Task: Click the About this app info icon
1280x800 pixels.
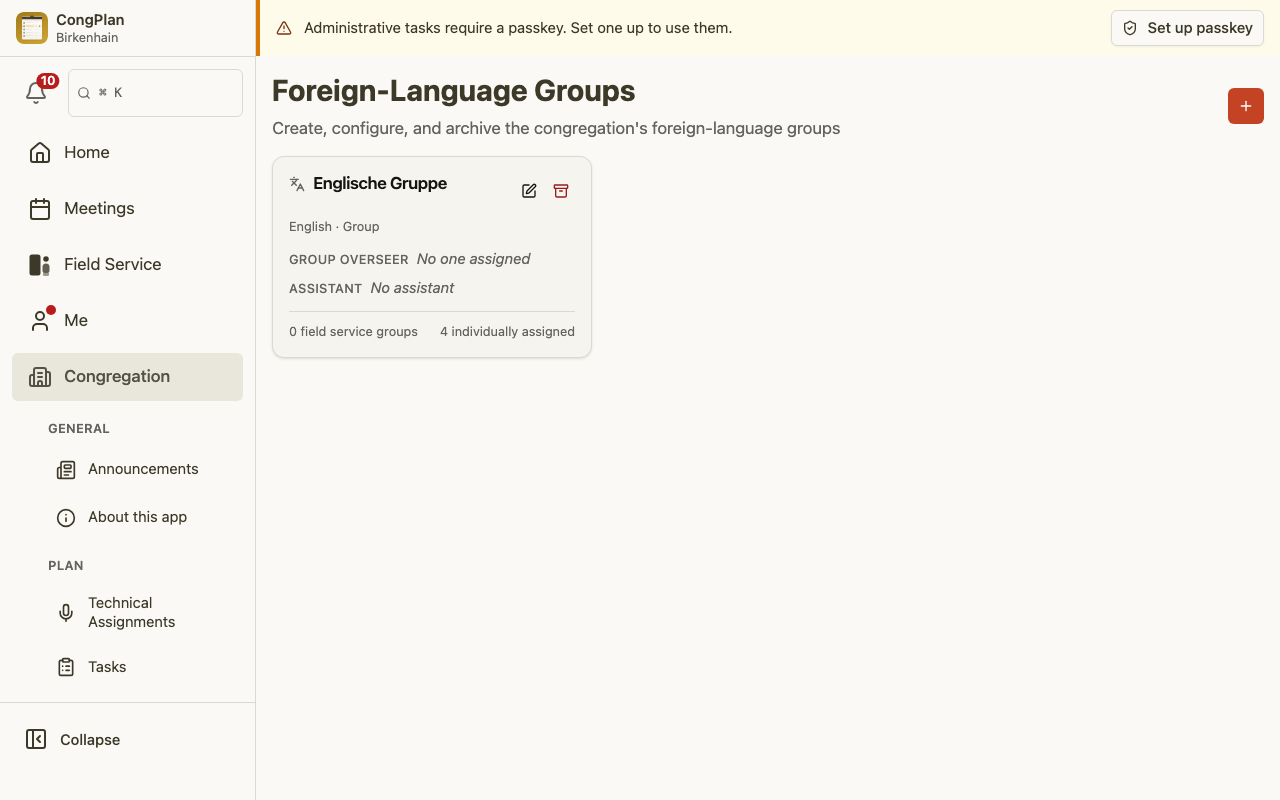Action: click(x=66, y=517)
